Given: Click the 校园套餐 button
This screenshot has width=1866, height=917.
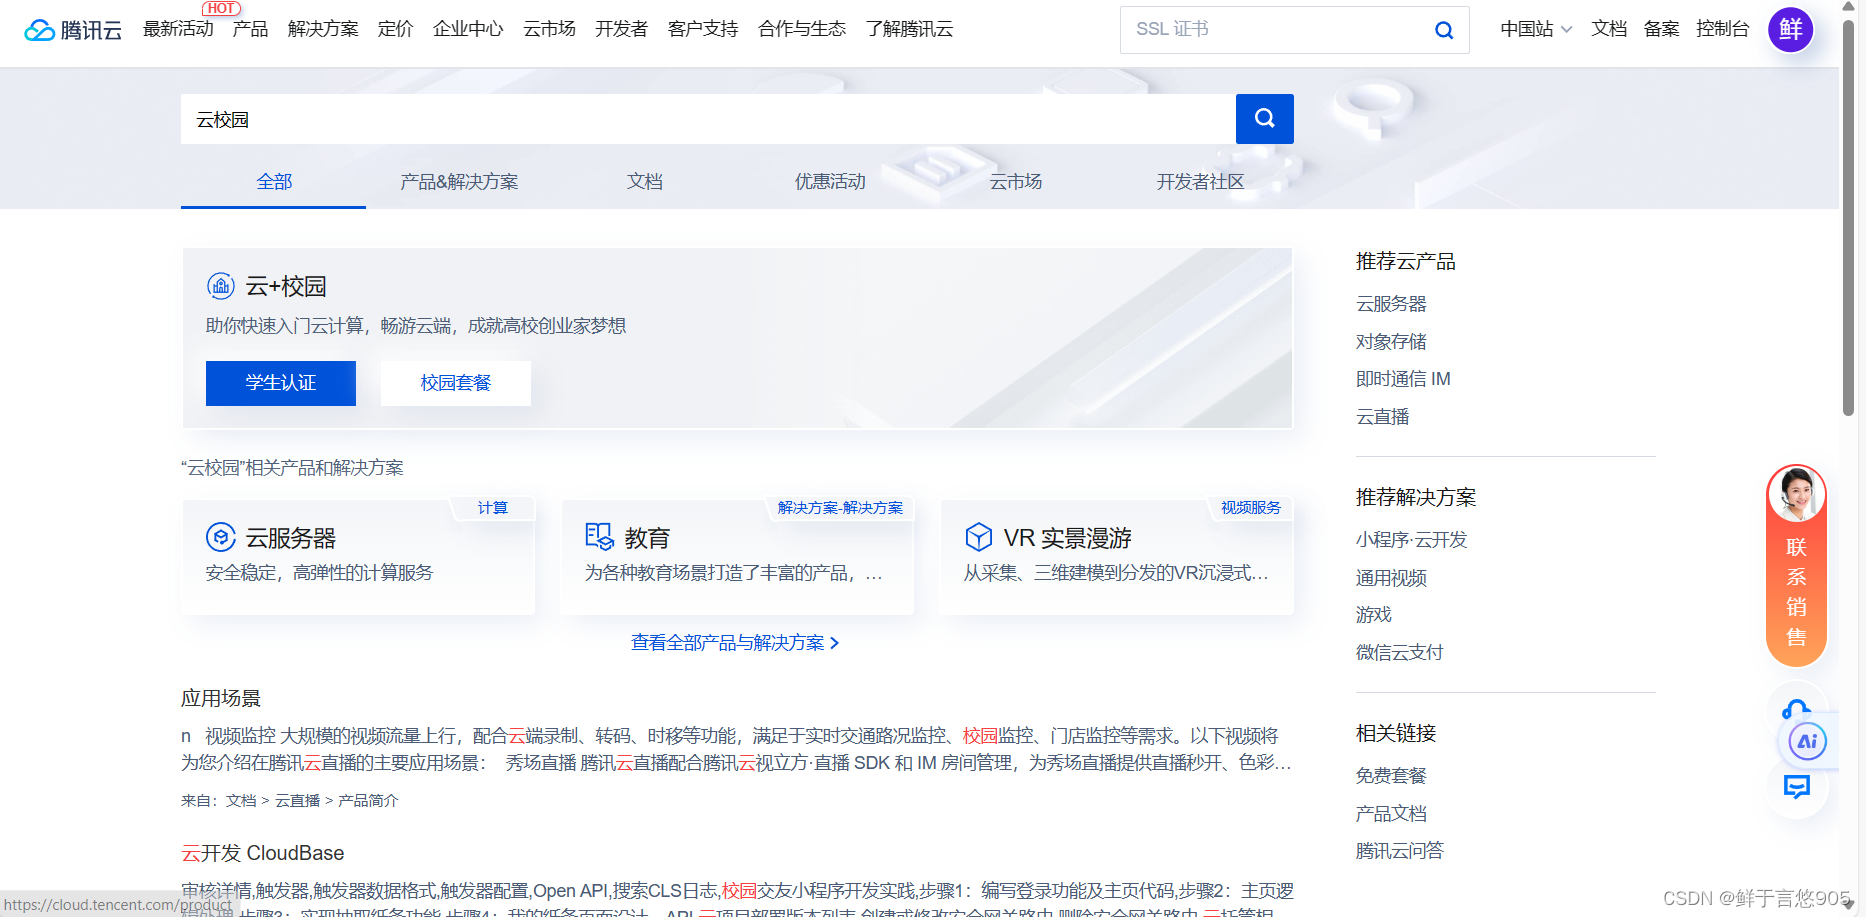Looking at the screenshot, I should click(456, 383).
